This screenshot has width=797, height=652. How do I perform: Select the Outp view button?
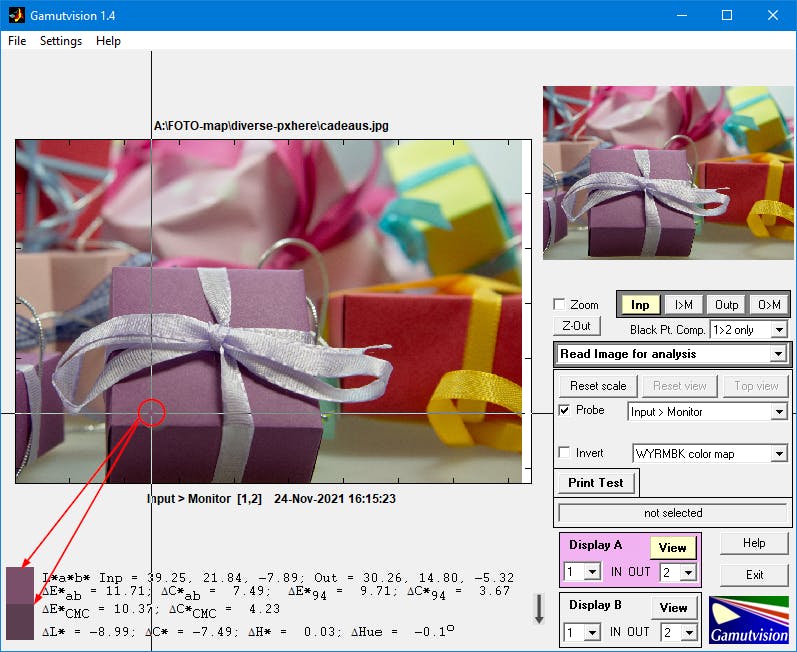pos(727,305)
